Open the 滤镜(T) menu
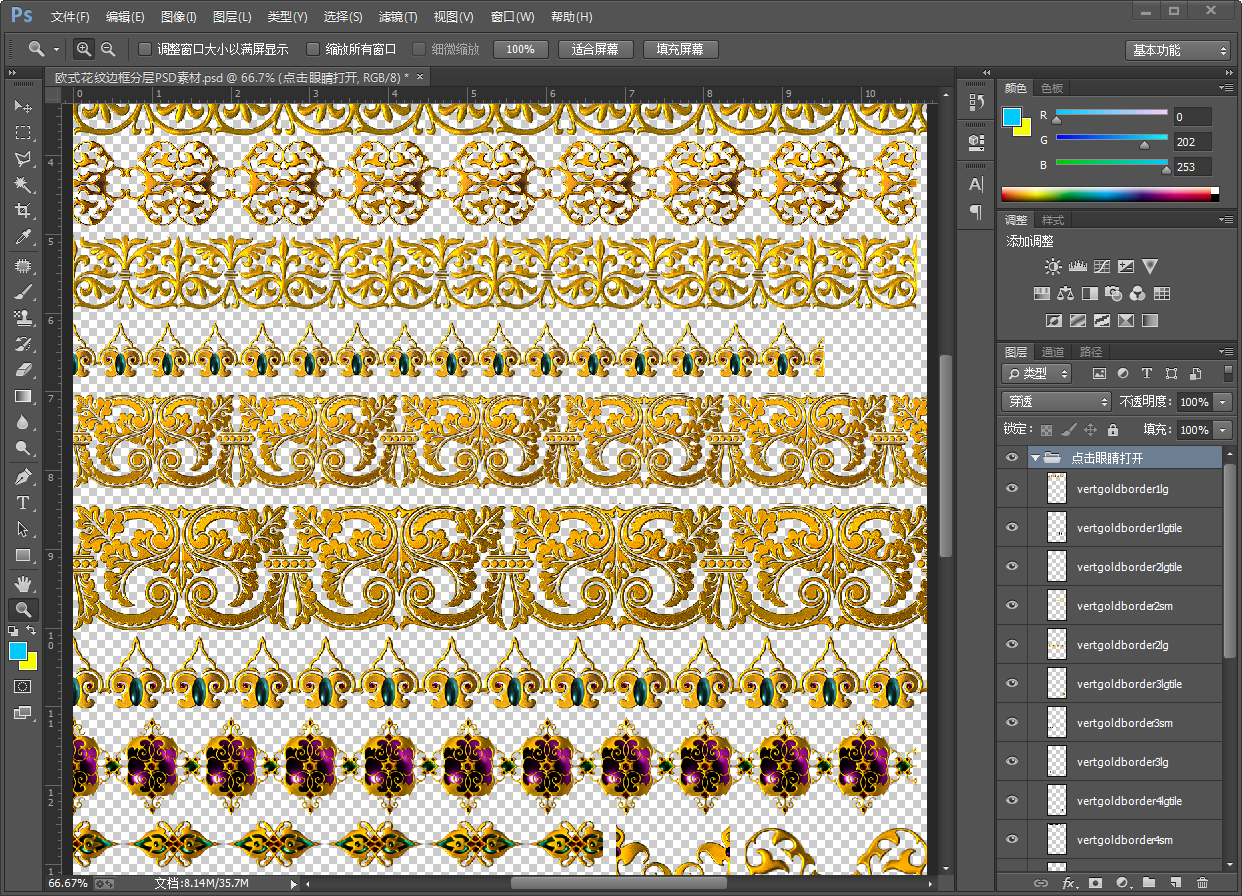 [x=398, y=17]
